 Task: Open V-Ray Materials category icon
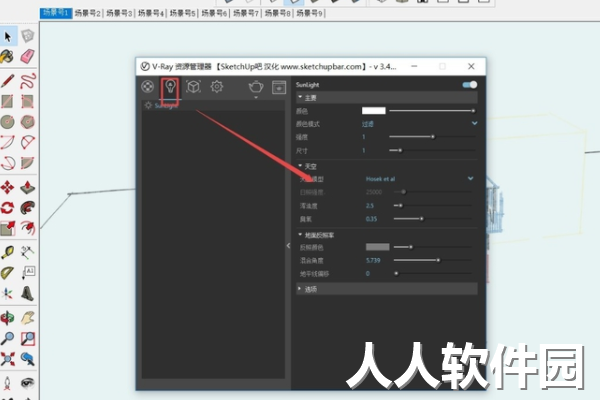pos(147,87)
